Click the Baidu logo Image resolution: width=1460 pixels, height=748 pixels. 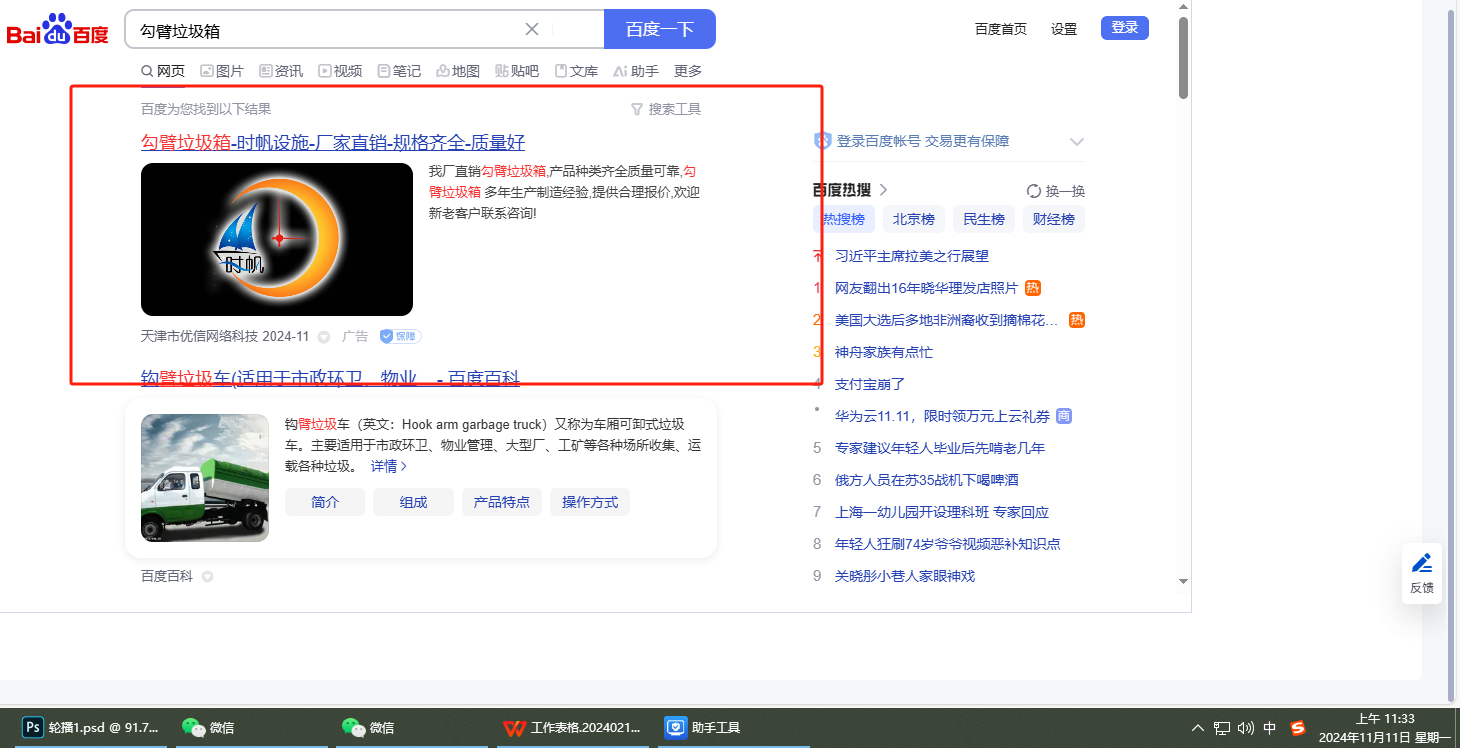[x=57, y=30]
